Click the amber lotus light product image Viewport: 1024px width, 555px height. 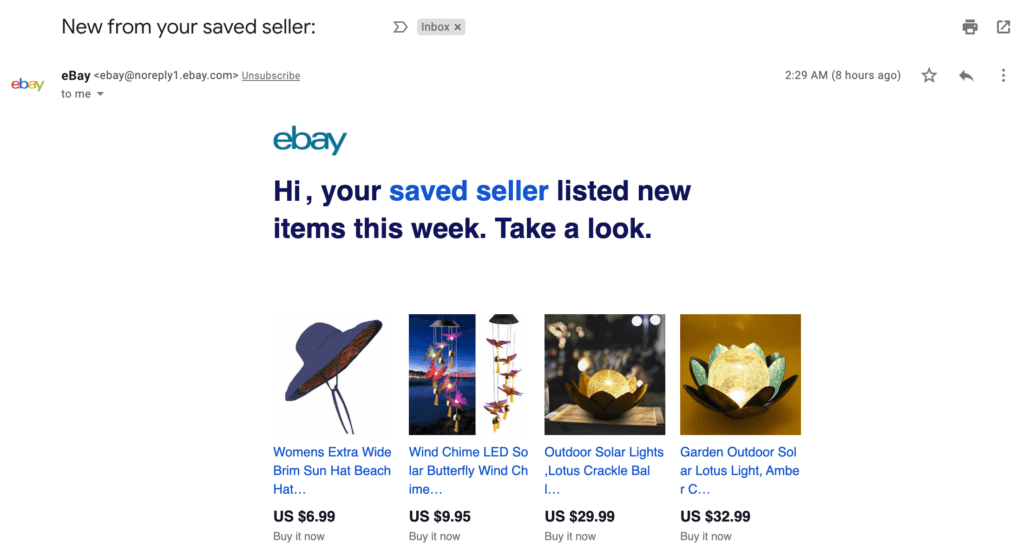coord(740,374)
